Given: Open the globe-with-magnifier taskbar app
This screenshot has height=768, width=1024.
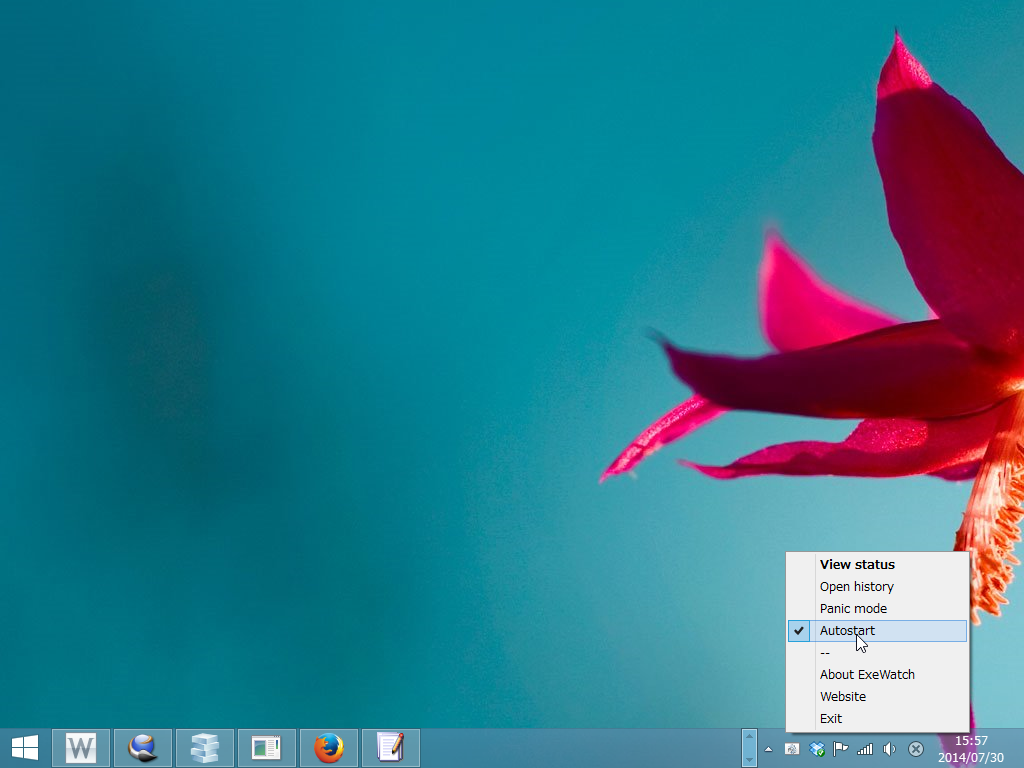Looking at the screenshot, I should [142, 748].
